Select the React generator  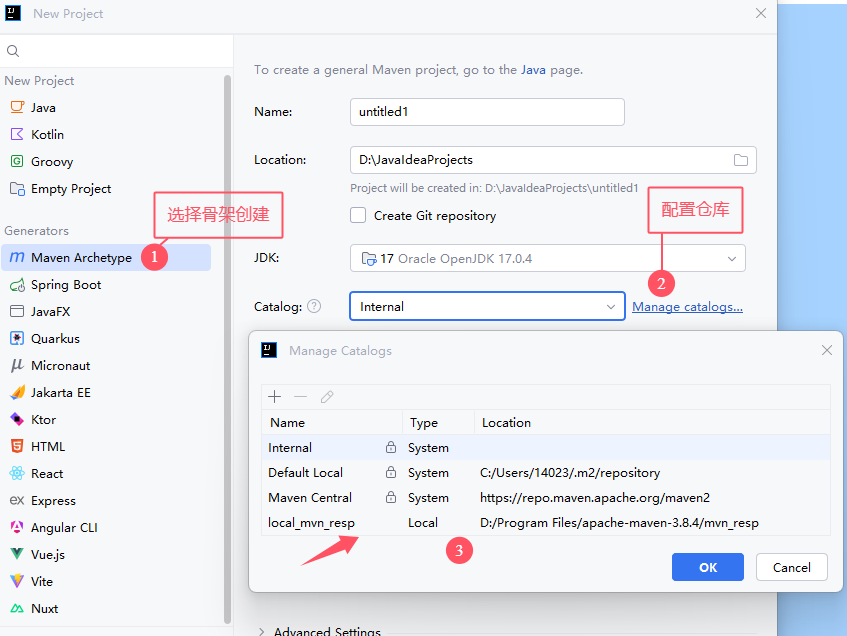(106, 474)
